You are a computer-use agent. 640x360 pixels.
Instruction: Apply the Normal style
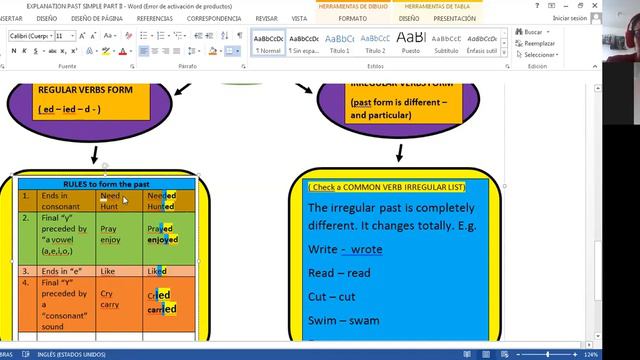pos(268,43)
